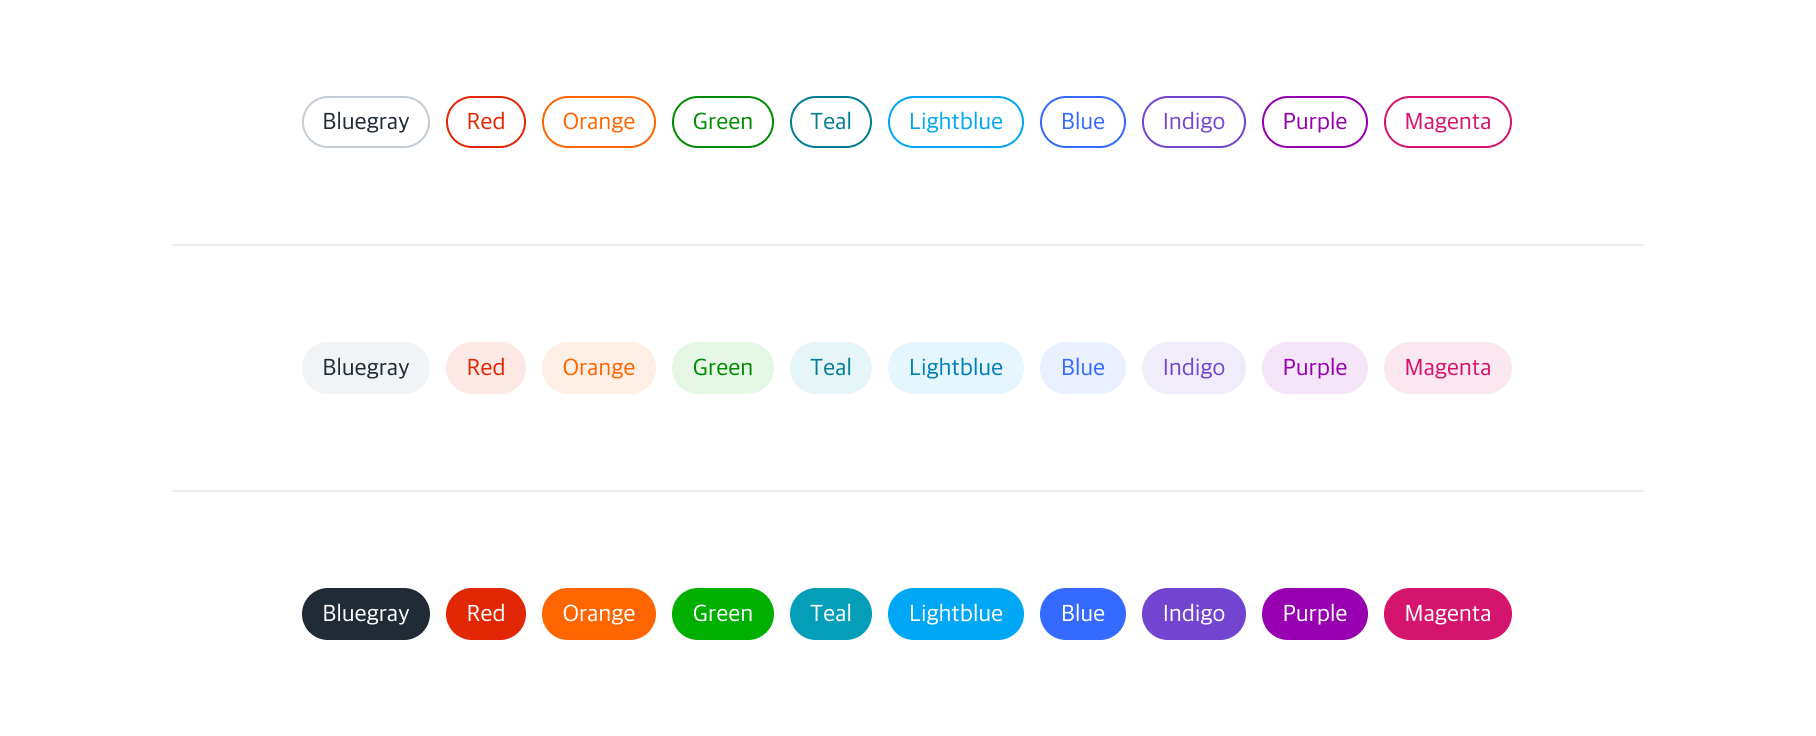Select the solid orange-filled Orange pill
This screenshot has height=736, width=1816.
tap(598, 614)
